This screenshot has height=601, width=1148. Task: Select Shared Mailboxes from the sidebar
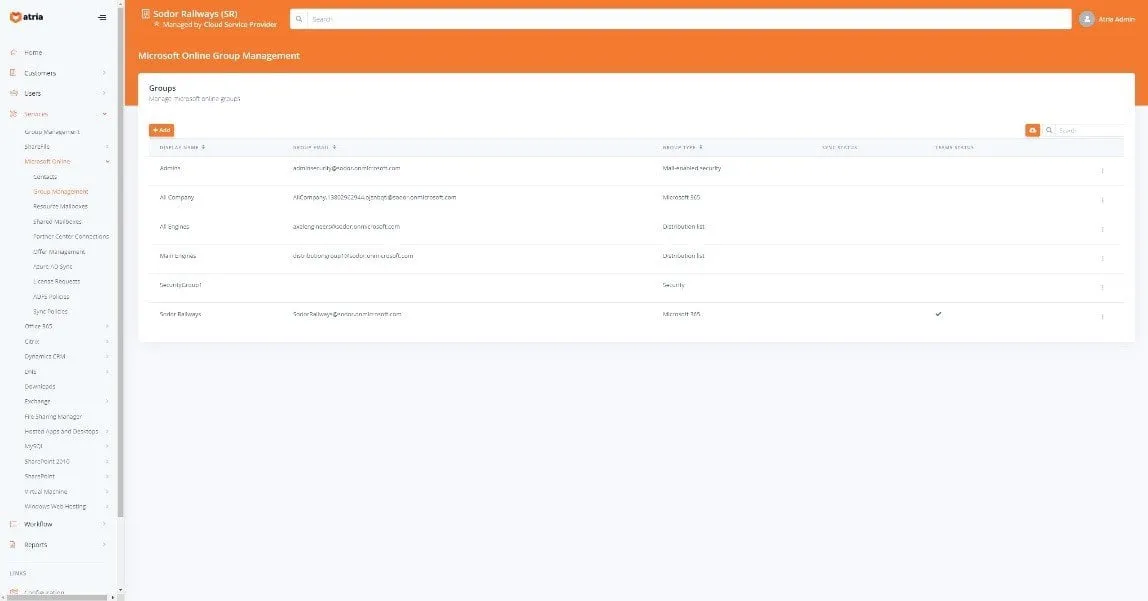click(x=57, y=221)
